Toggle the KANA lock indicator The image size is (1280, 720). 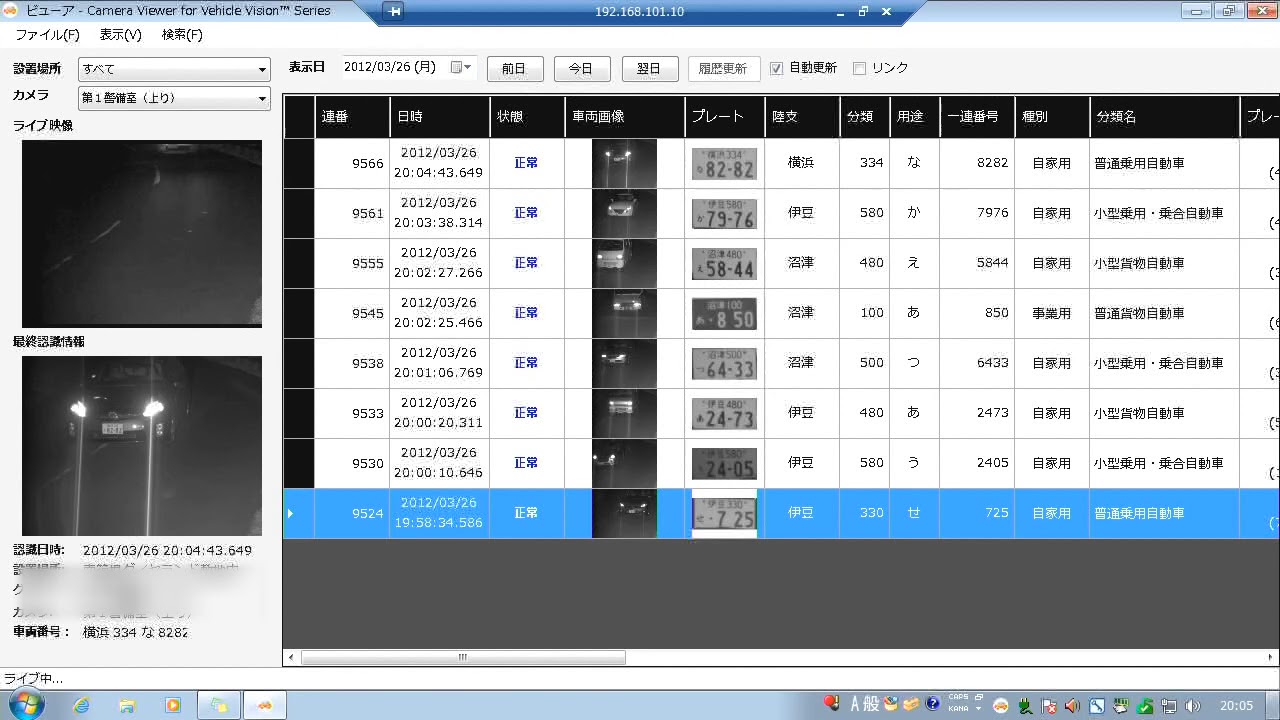point(959,709)
